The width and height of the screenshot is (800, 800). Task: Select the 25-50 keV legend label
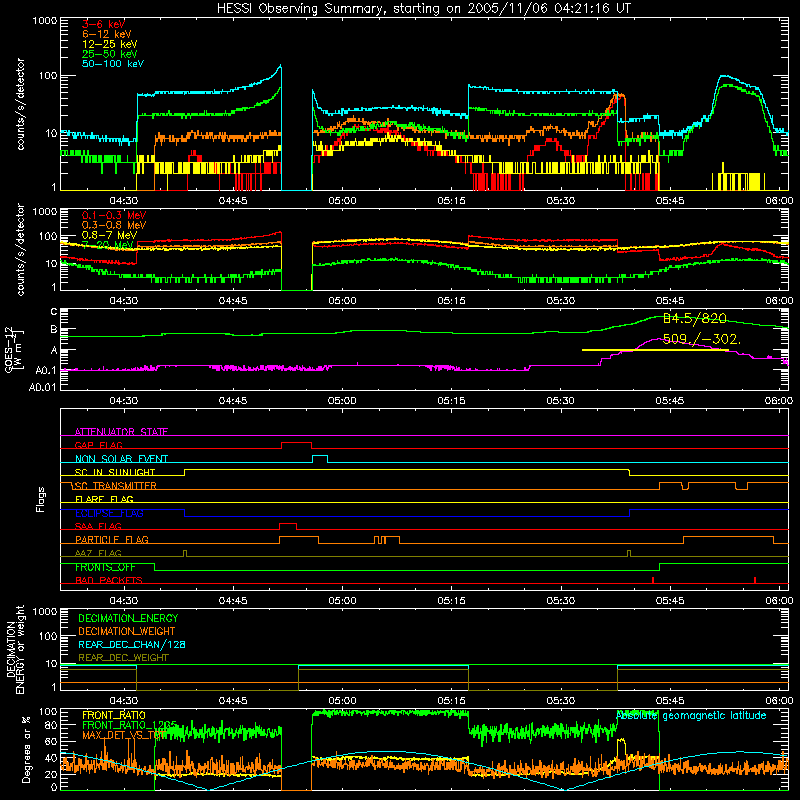tap(110, 54)
